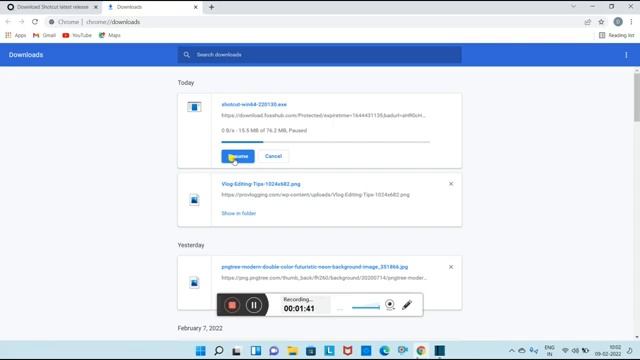Viewport: 640px width, 360px height.
Task: Open the Reading list panel
Action: pos(616,36)
